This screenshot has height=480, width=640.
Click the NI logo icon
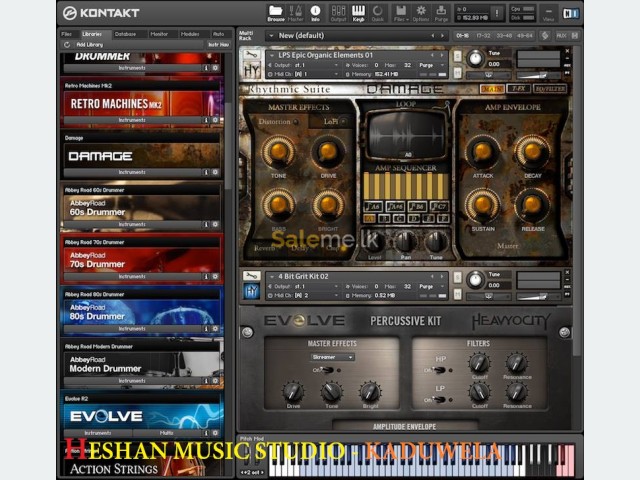point(570,13)
